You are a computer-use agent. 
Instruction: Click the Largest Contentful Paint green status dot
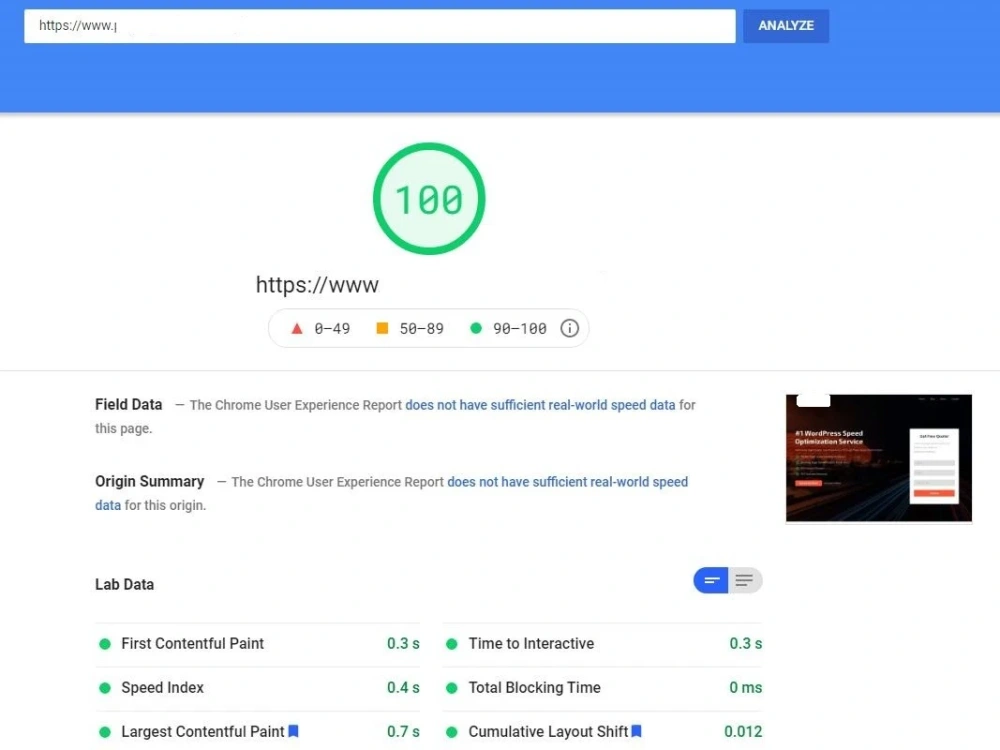pyautogui.click(x=105, y=732)
